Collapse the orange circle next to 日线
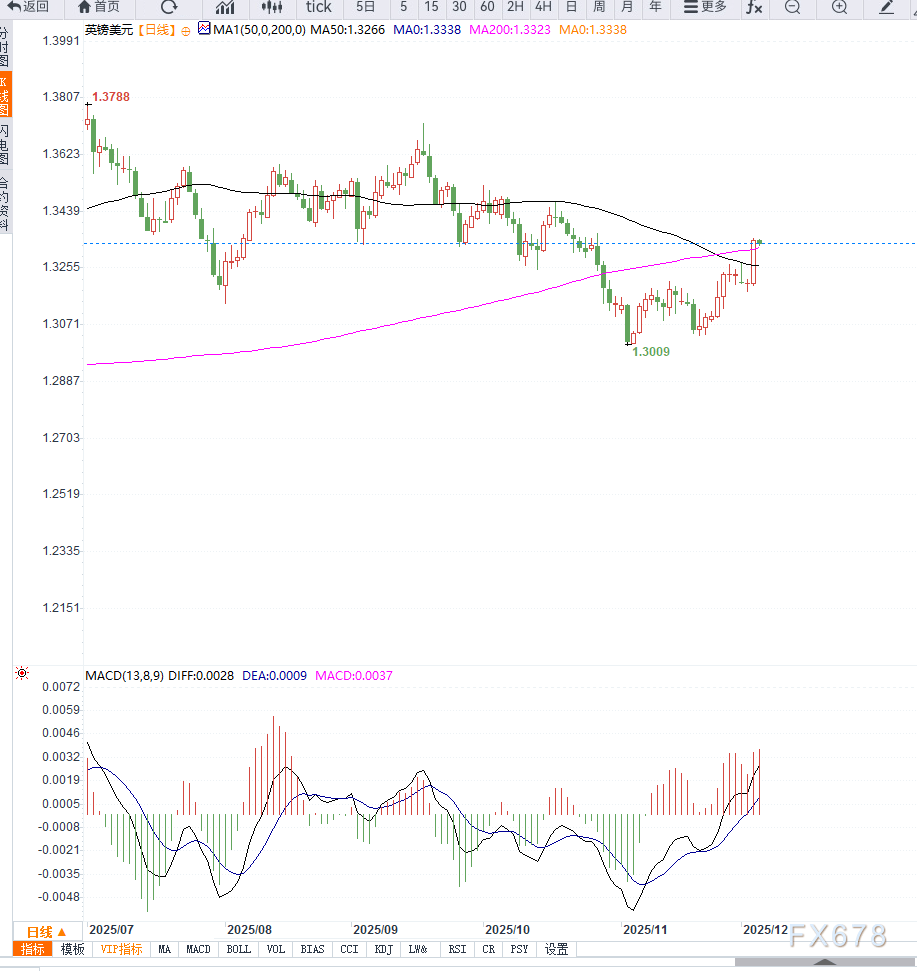The image size is (917, 971). pyautogui.click(x=185, y=31)
